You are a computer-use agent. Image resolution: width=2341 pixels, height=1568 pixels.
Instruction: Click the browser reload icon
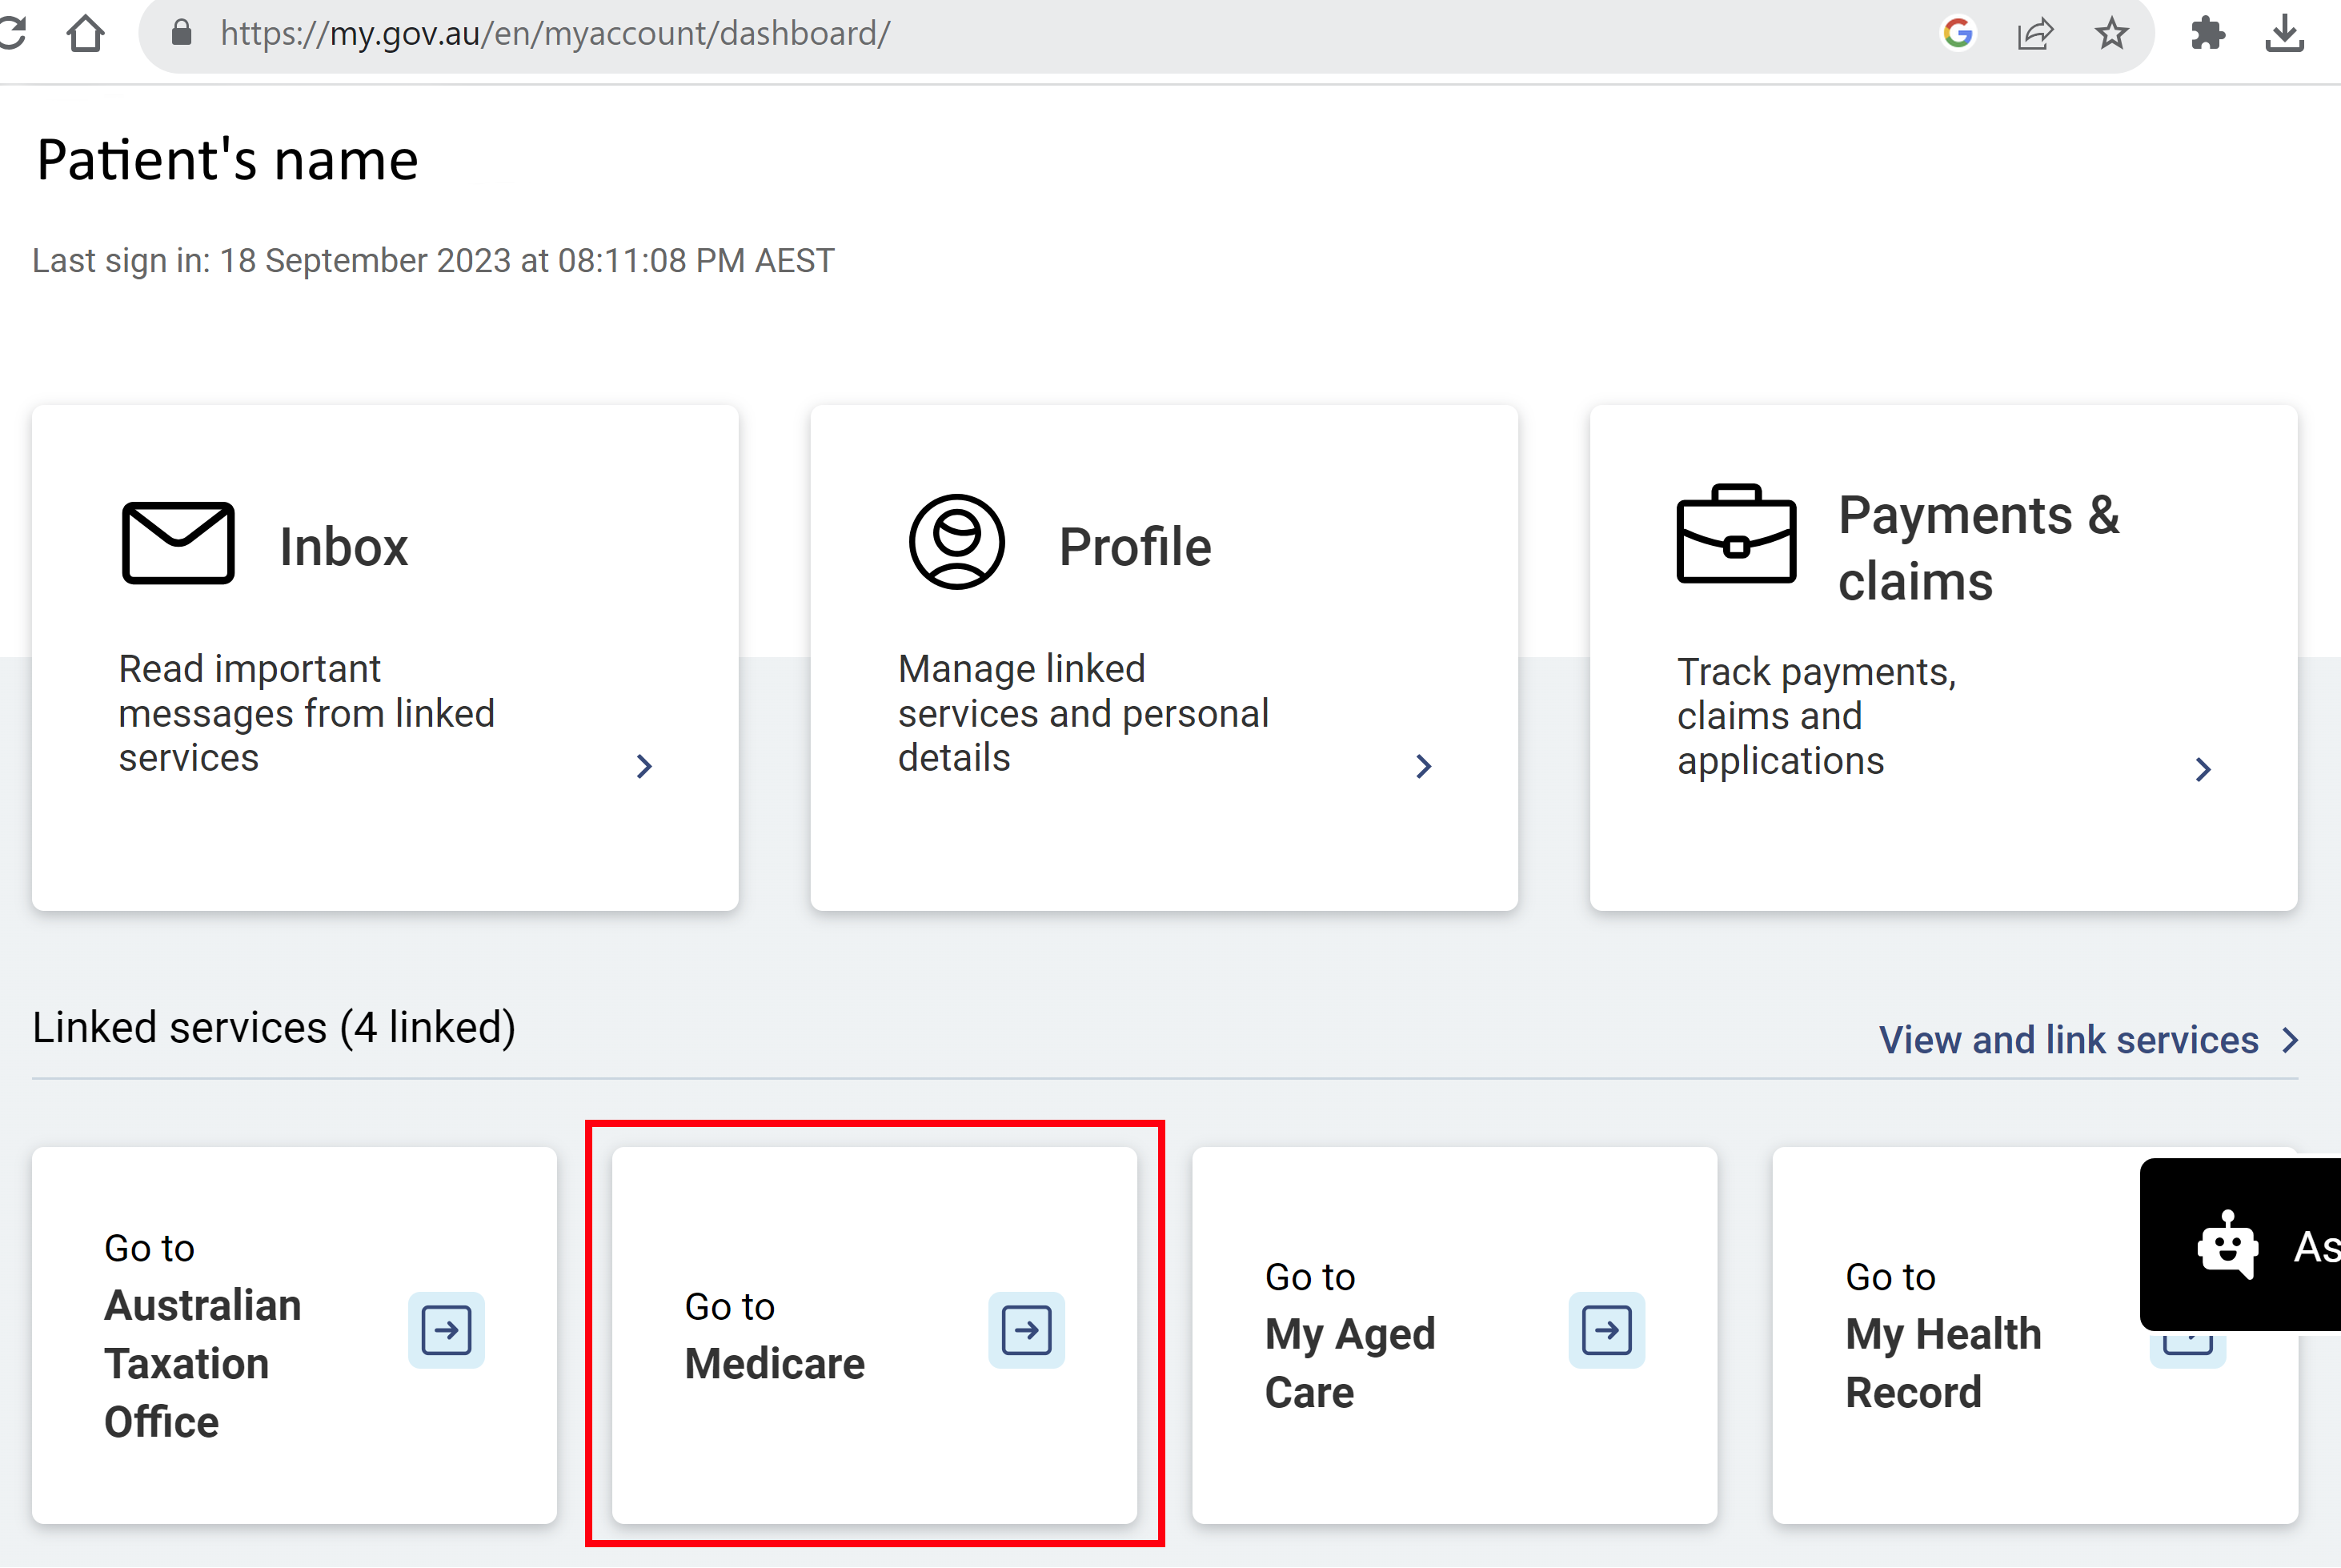click(12, 34)
